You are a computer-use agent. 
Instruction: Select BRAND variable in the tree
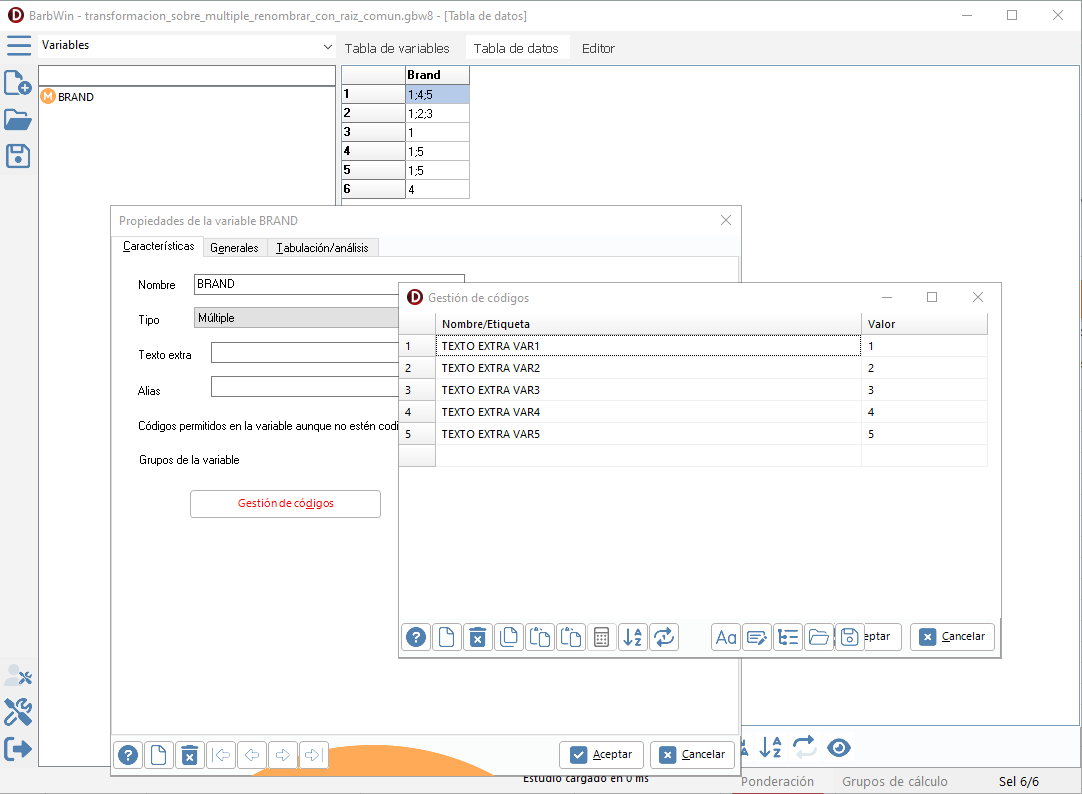pos(76,97)
